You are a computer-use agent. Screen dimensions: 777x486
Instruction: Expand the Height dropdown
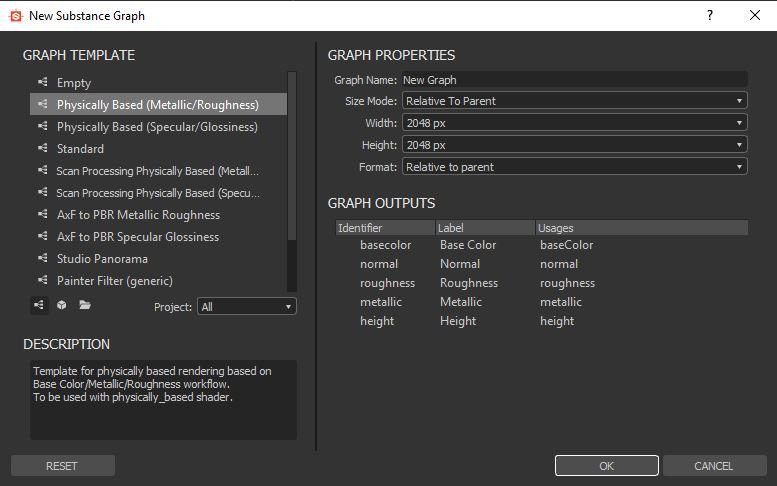click(574, 145)
